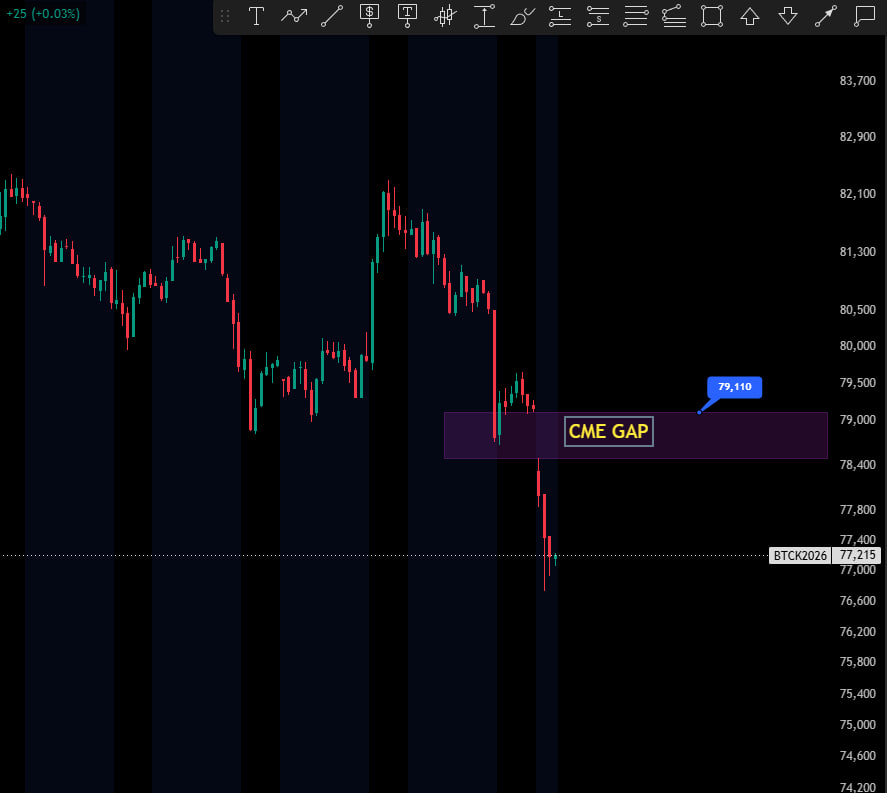887x793 pixels.
Task: Click the 74,600 price axis label
Action: pos(857,756)
